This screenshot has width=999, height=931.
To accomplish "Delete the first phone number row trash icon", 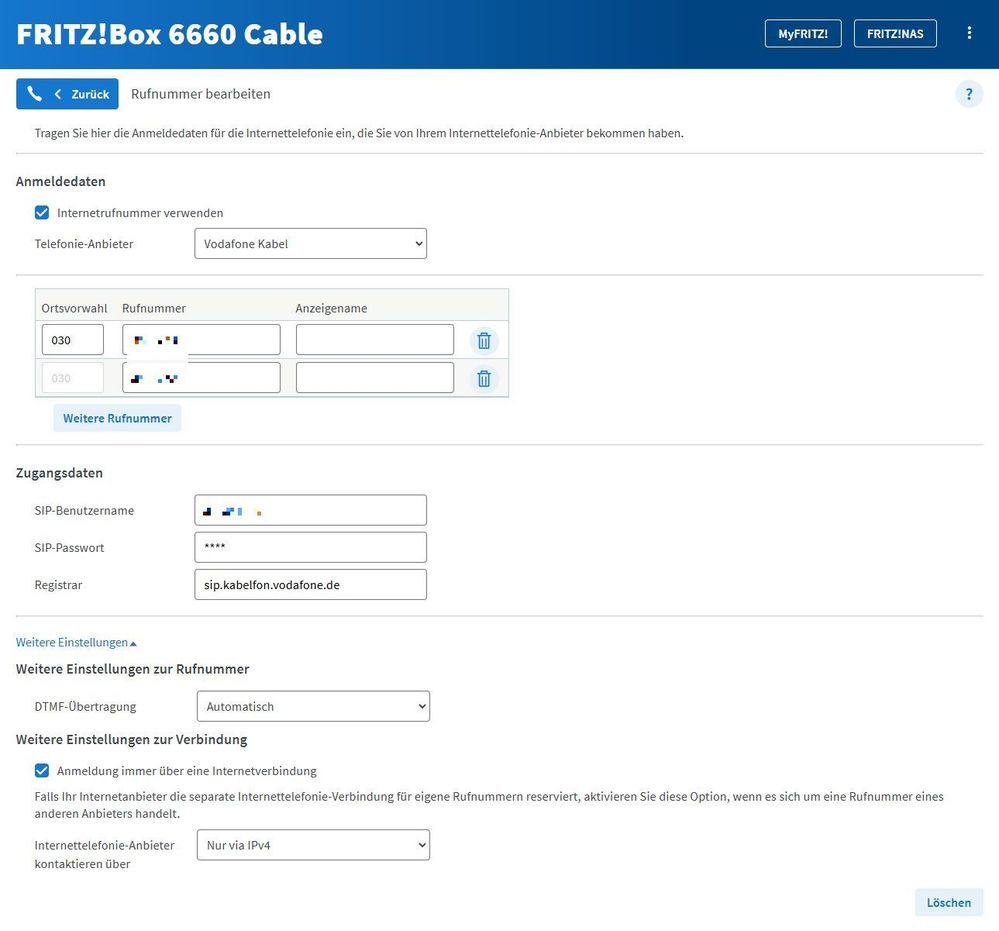I will [484, 340].
